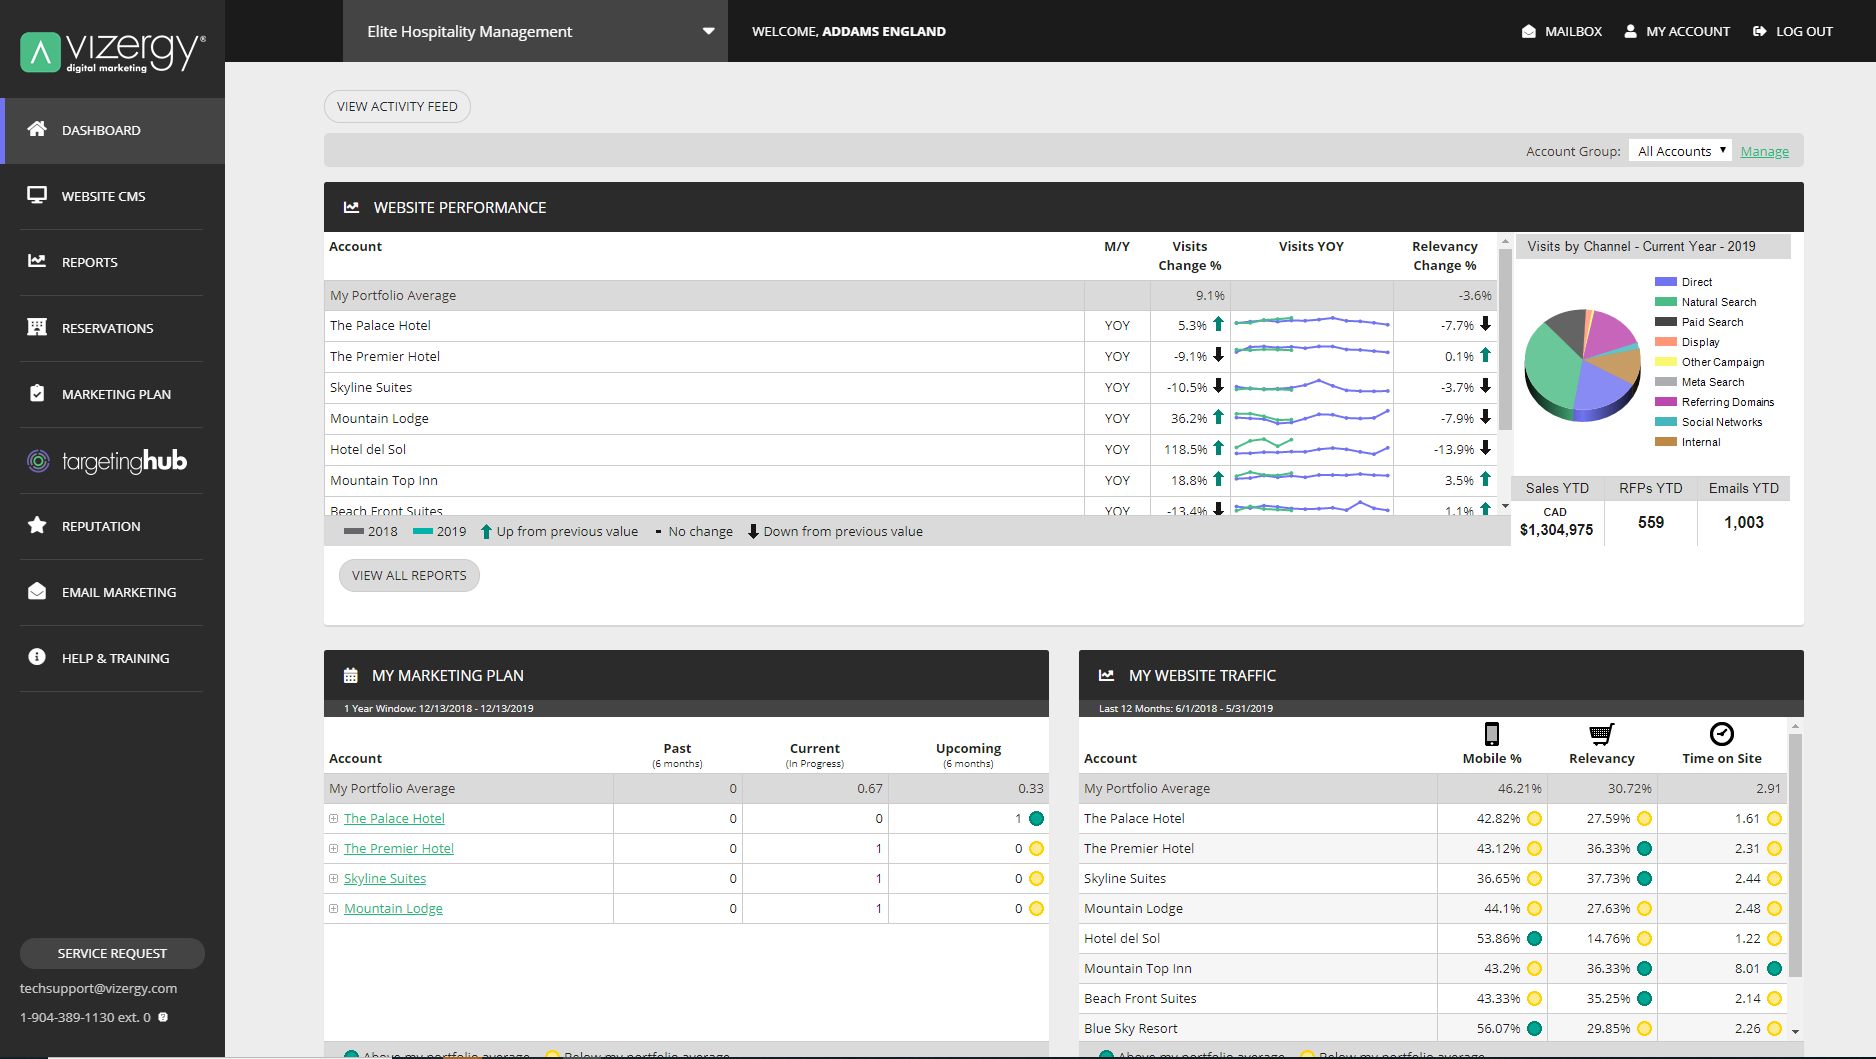Click the View All Reports button
Screen dimensions: 1876x1059
409,575
